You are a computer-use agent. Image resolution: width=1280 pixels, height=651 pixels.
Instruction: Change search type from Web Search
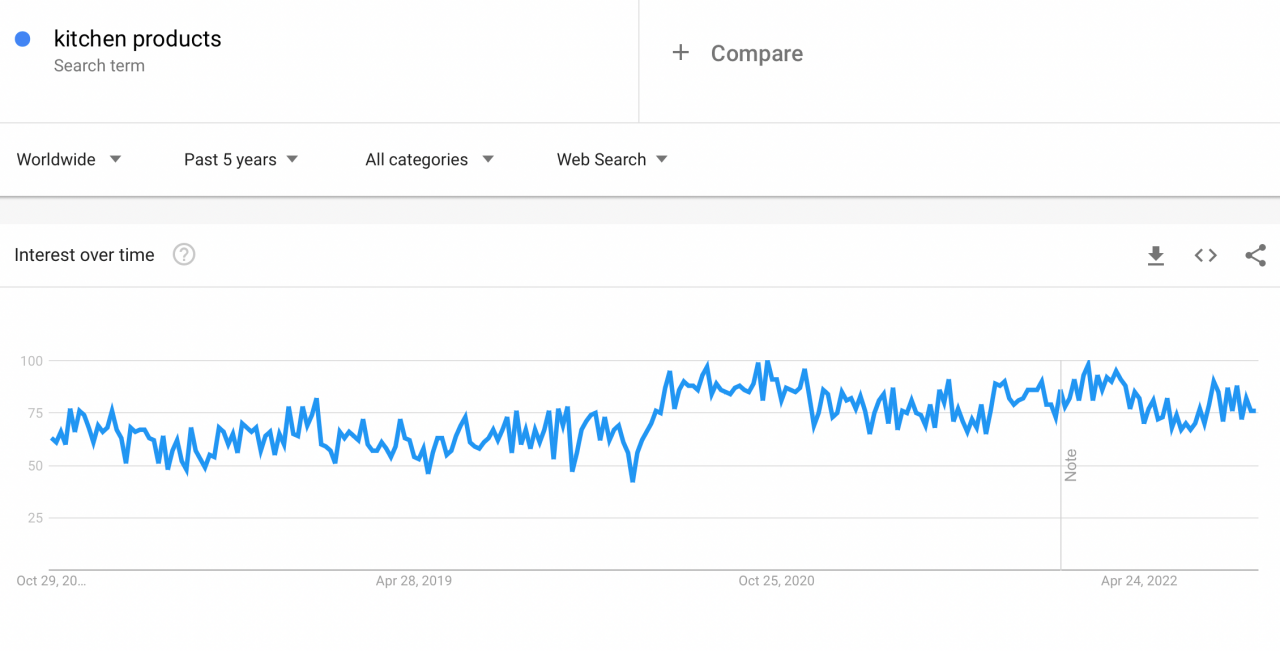(x=600, y=159)
